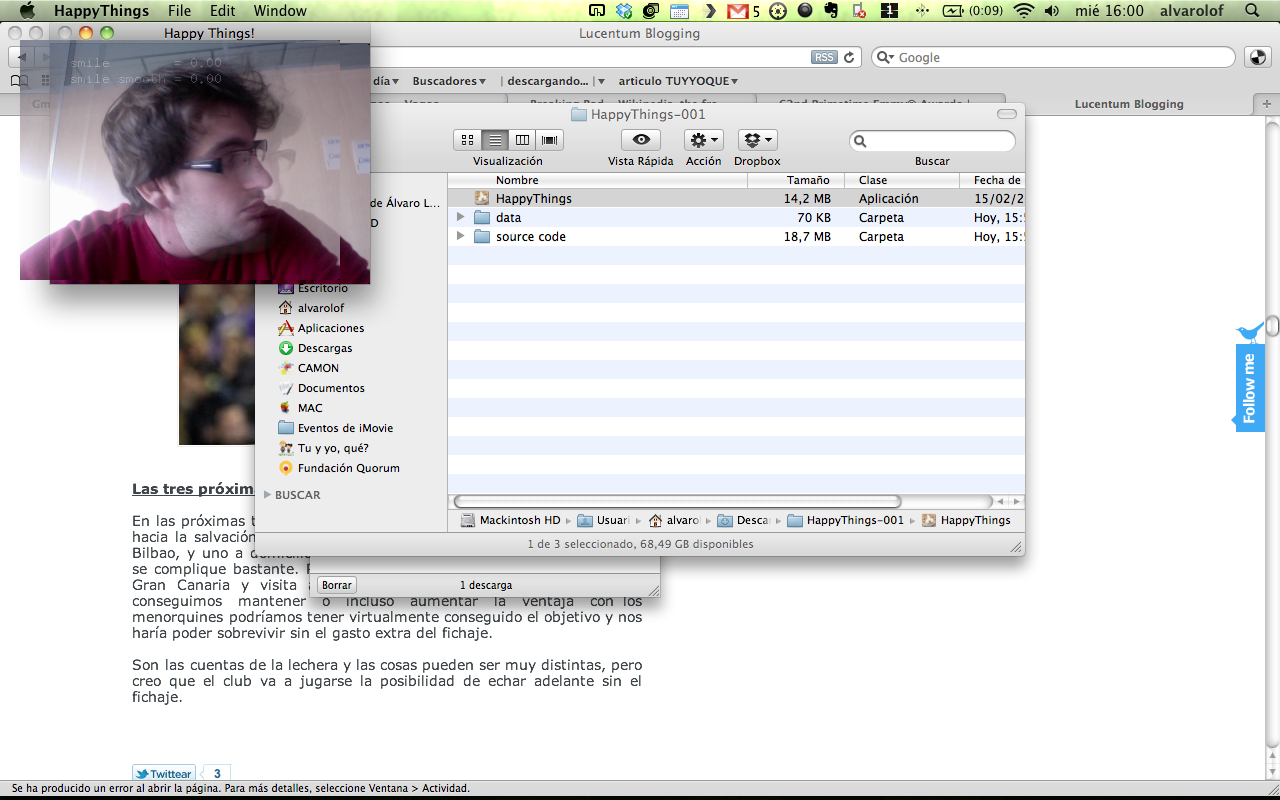
Task: Click the Evernote elephant menu bar icon
Action: 831,11
